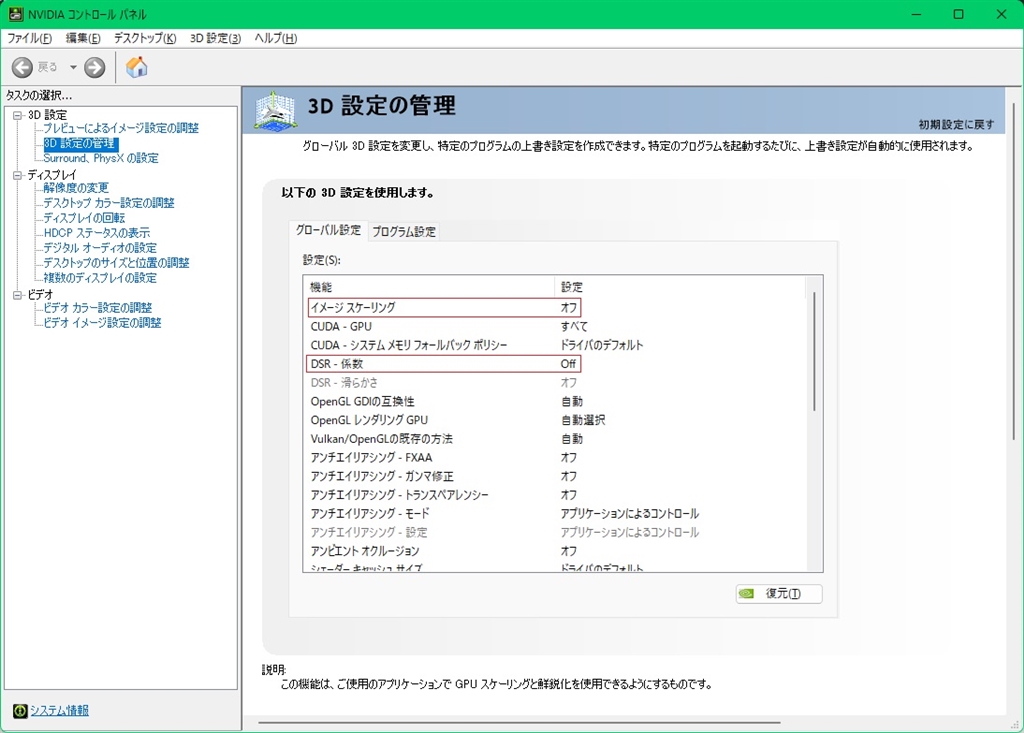Open the back history dropdown arrow

(x=73, y=67)
